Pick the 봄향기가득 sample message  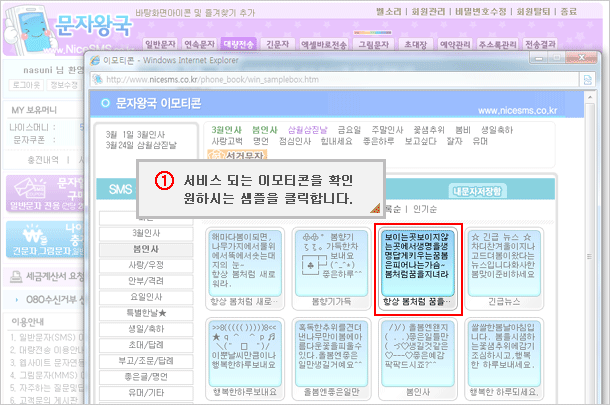click(x=331, y=269)
